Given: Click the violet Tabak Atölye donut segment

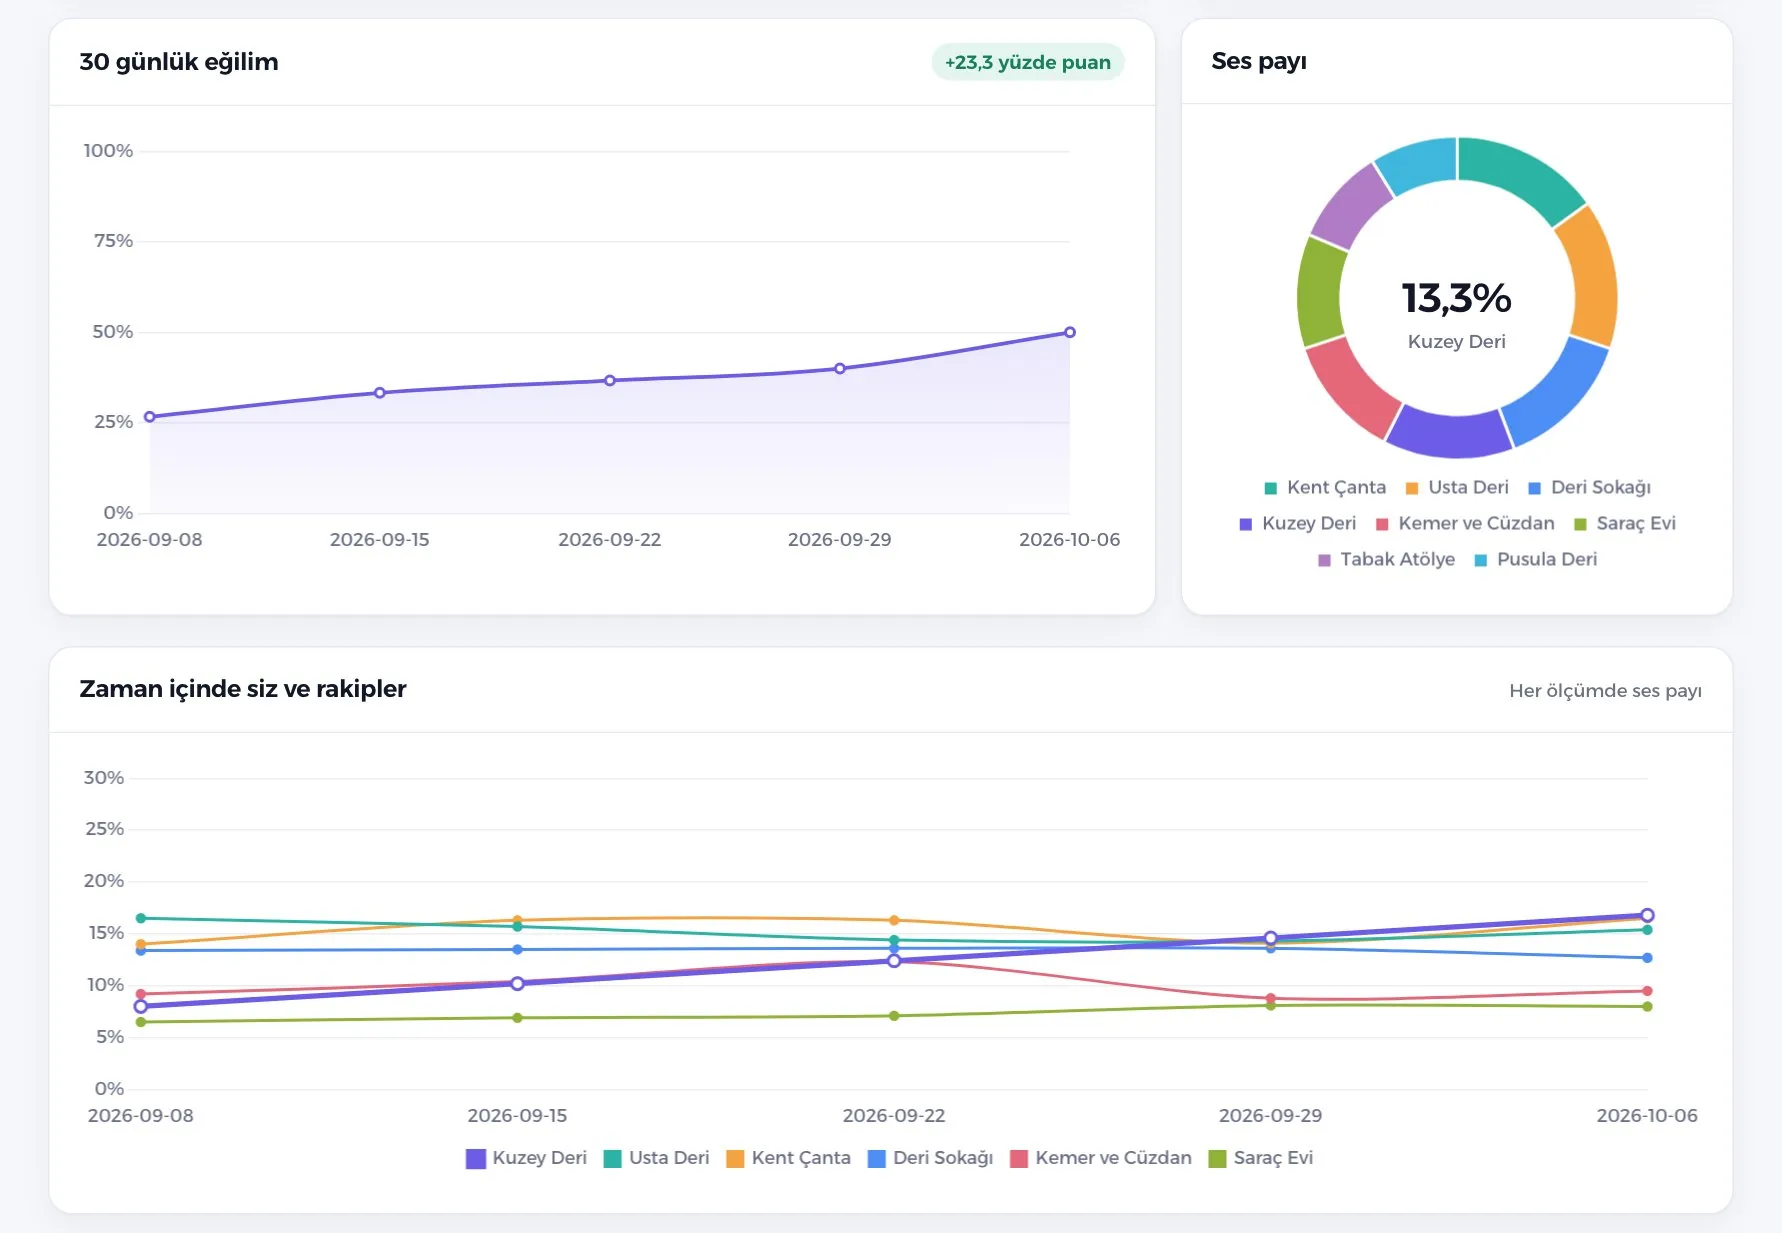Looking at the screenshot, I should 1349,207.
